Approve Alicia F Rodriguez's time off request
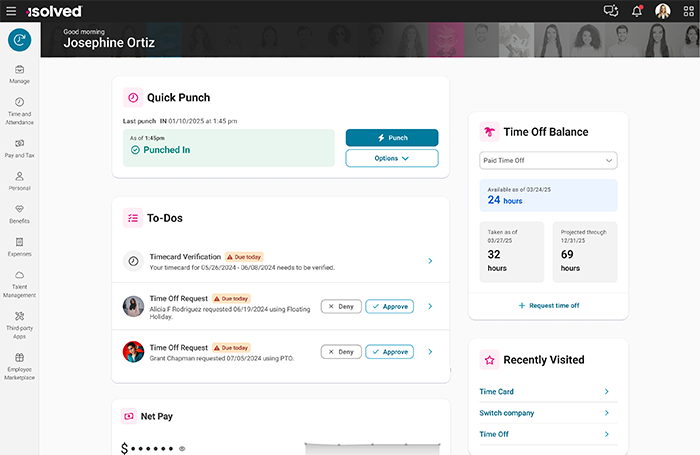 (389, 307)
